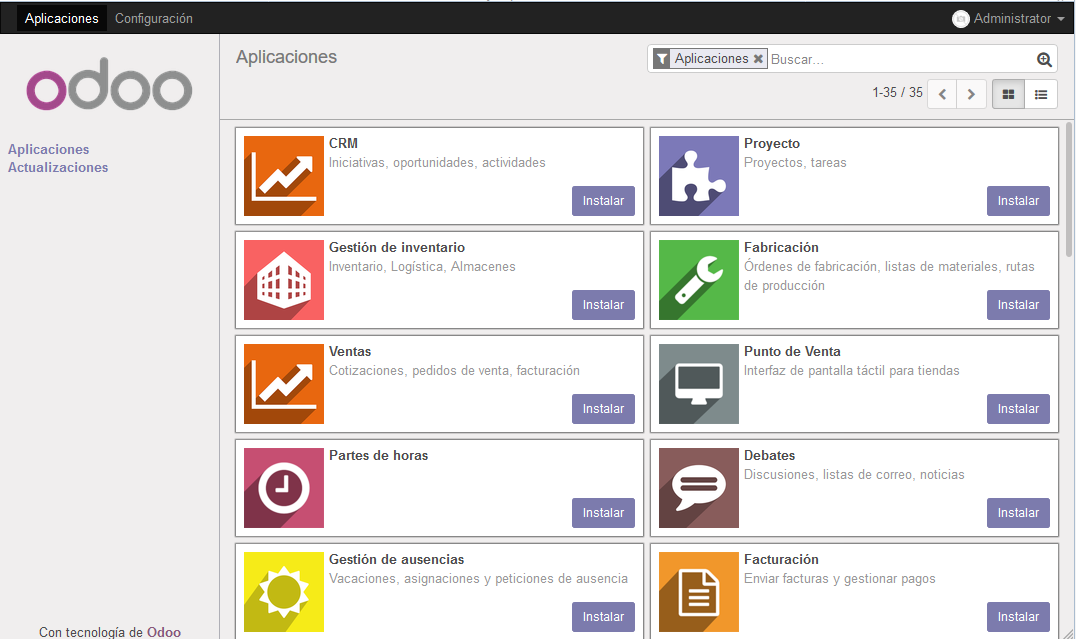The height and width of the screenshot is (639, 1076).
Task: Click the Debates speech bubble icon
Action: coord(699,488)
